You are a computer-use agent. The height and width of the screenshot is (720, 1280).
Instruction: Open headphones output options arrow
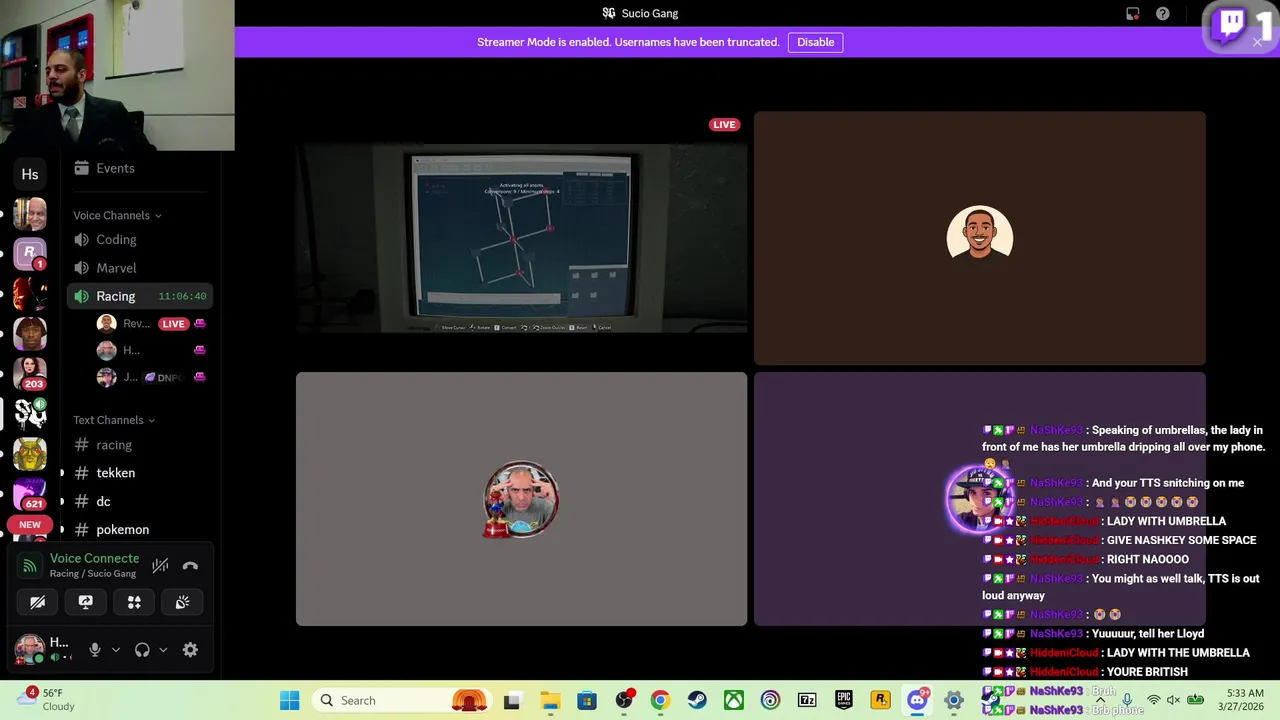163,650
